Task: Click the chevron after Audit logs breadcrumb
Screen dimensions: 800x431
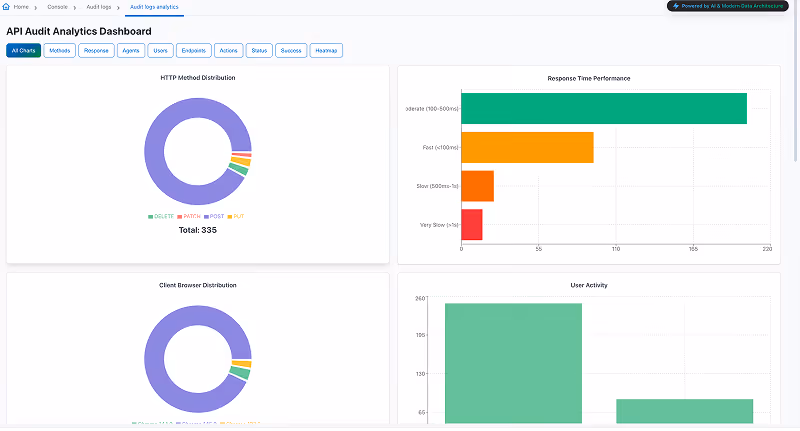Action: click(x=118, y=7)
